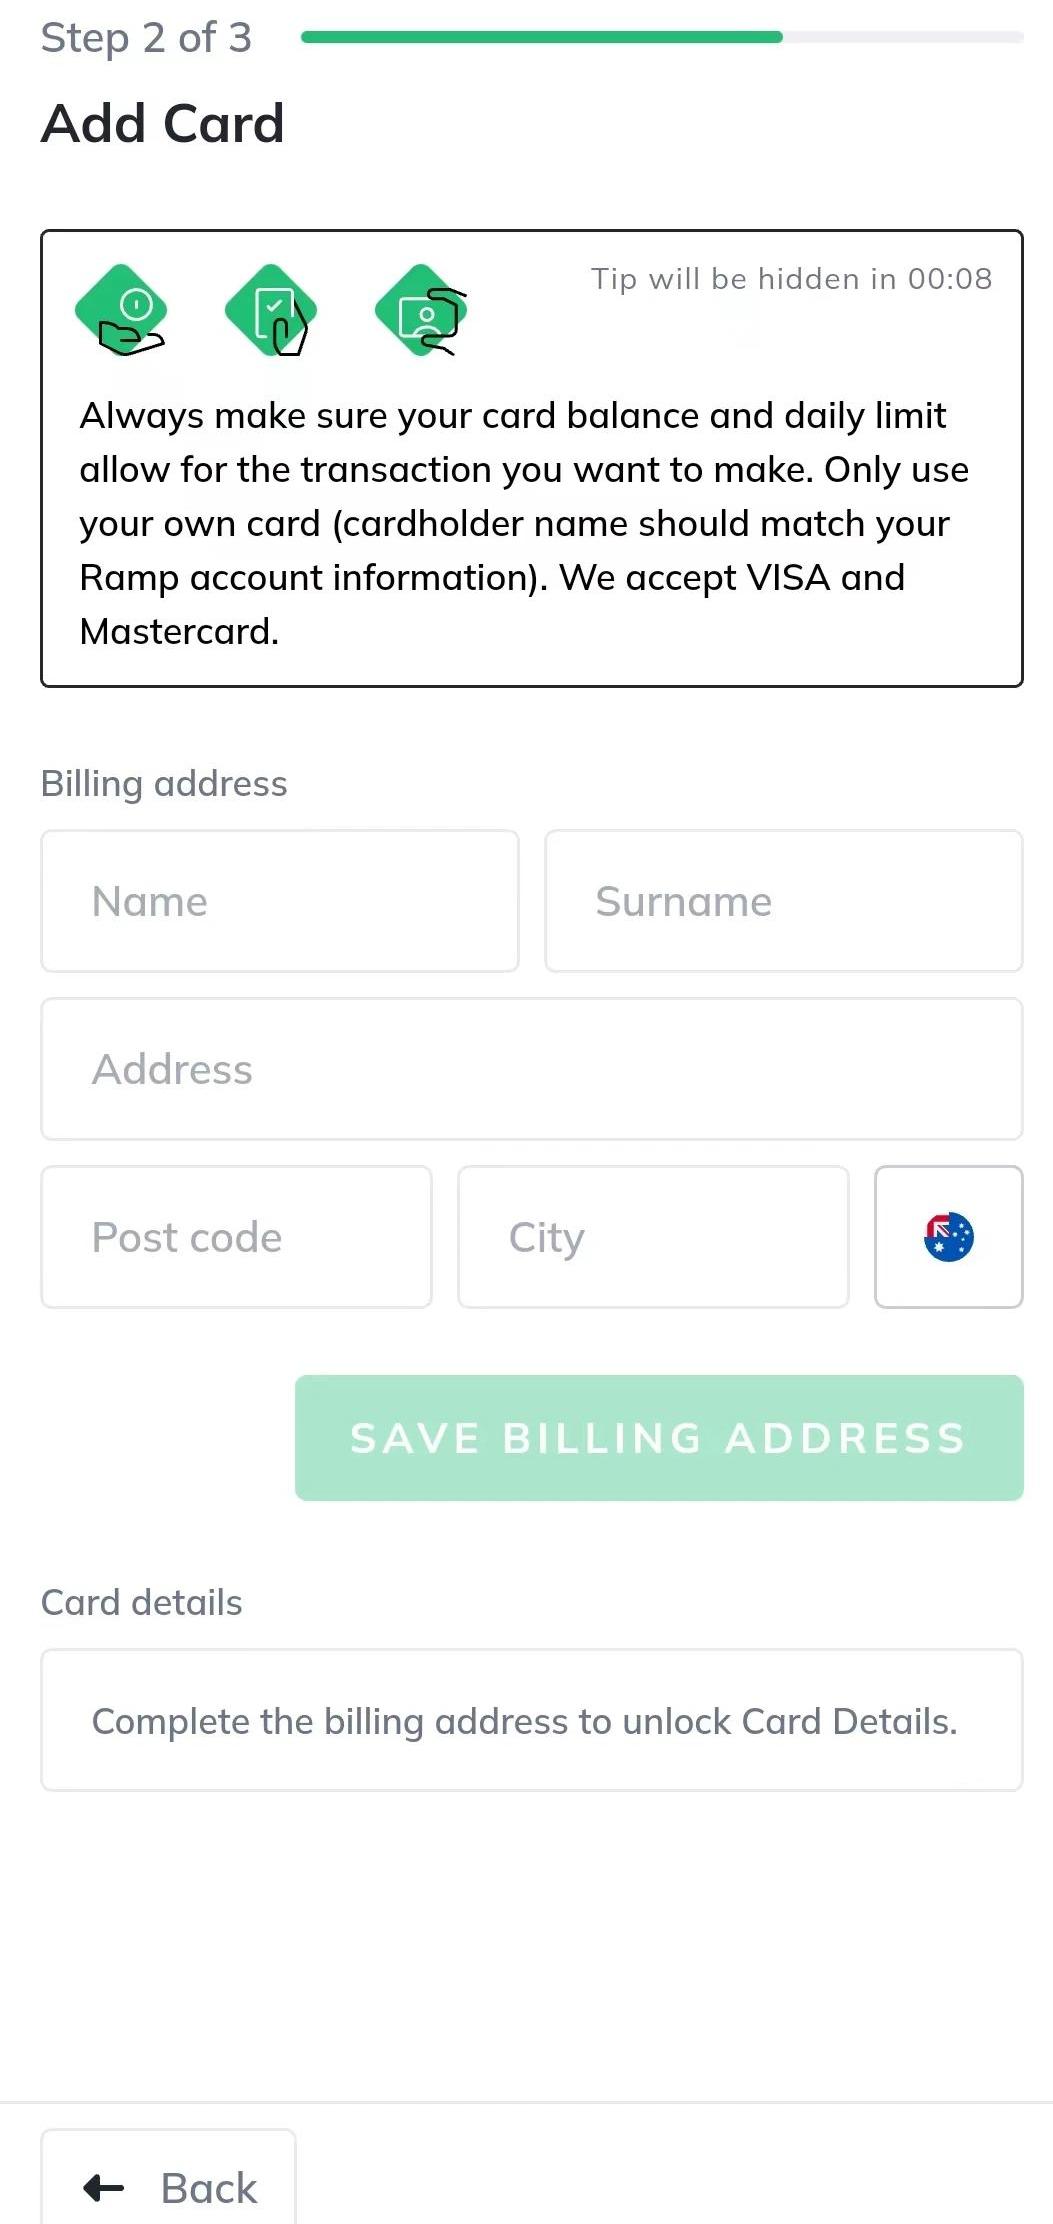Open the Australian flag country selector
1053x2224 pixels.
(x=948, y=1237)
